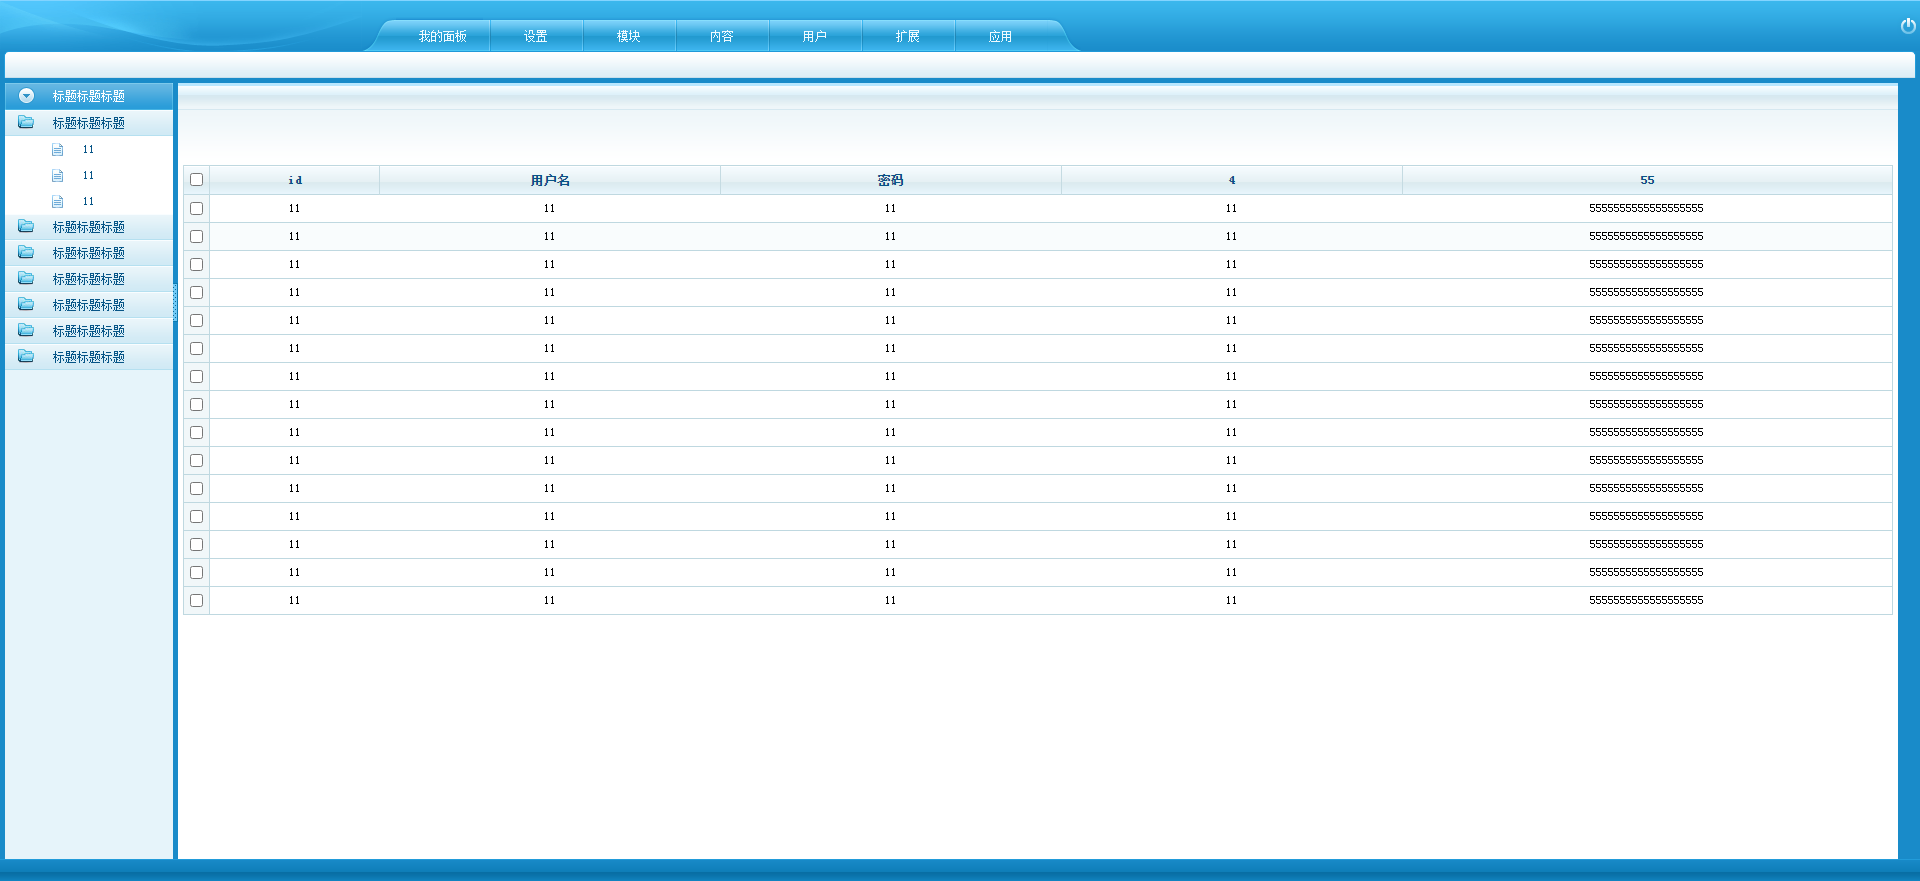Viewport: 1920px width, 881px height.
Task: Click the third folder icon from top in sidebar
Action: coord(26,253)
